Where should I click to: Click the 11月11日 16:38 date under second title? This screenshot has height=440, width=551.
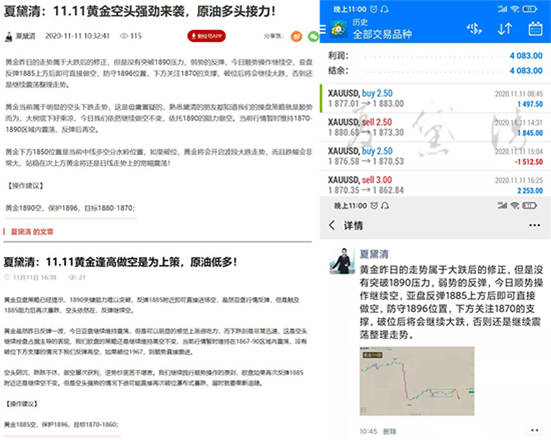click(x=34, y=277)
